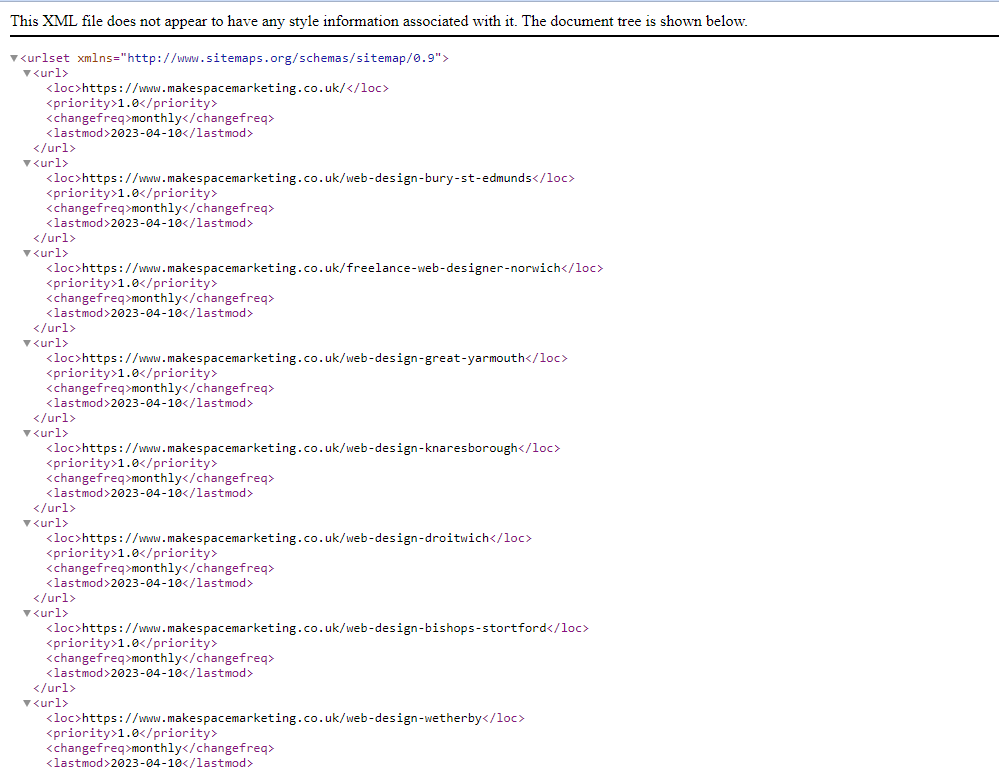The image size is (999, 771).
Task: Click changefreq monthly under the homepage url
Action: 160,118
